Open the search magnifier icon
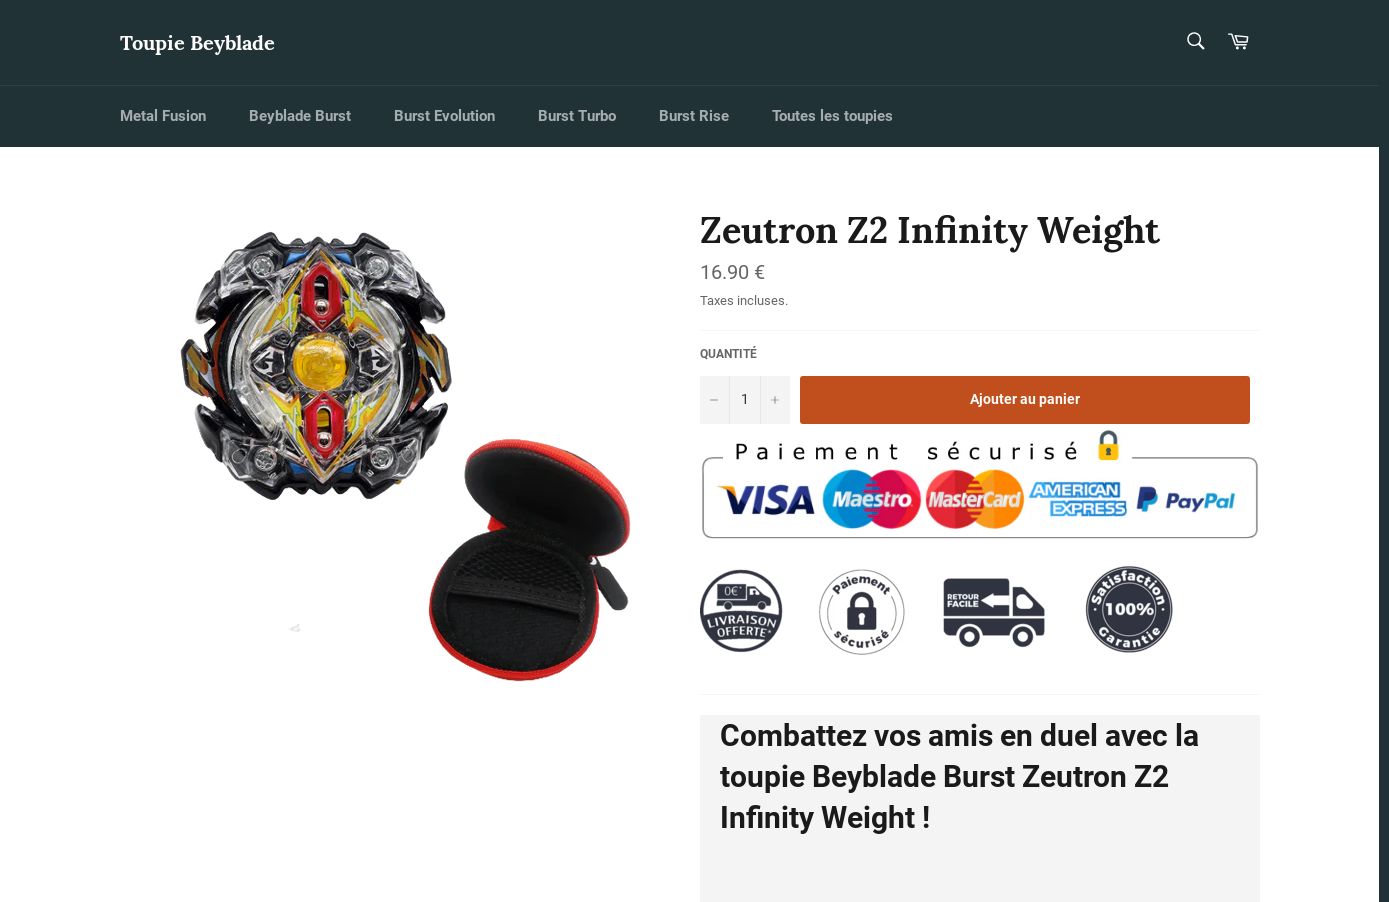The width and height of the screenshot is (1389, 902). pyautogui.click(x=1195, y=41)
